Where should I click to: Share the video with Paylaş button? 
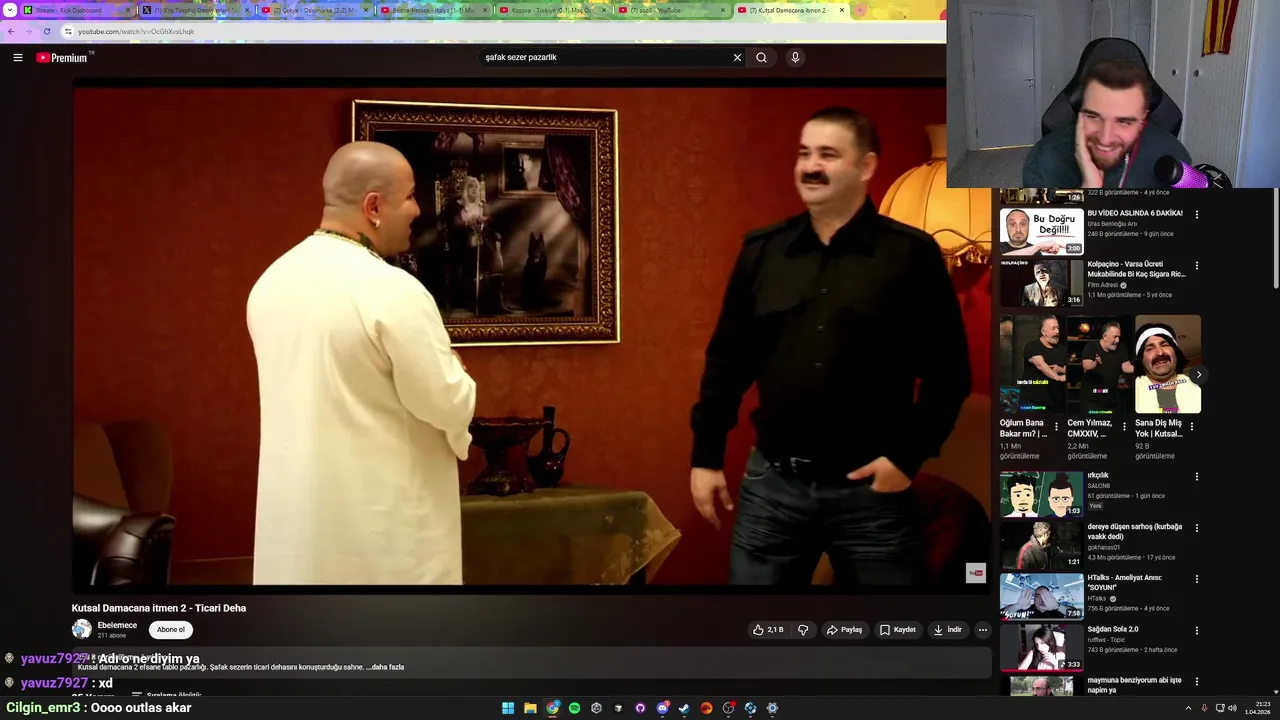844,630
